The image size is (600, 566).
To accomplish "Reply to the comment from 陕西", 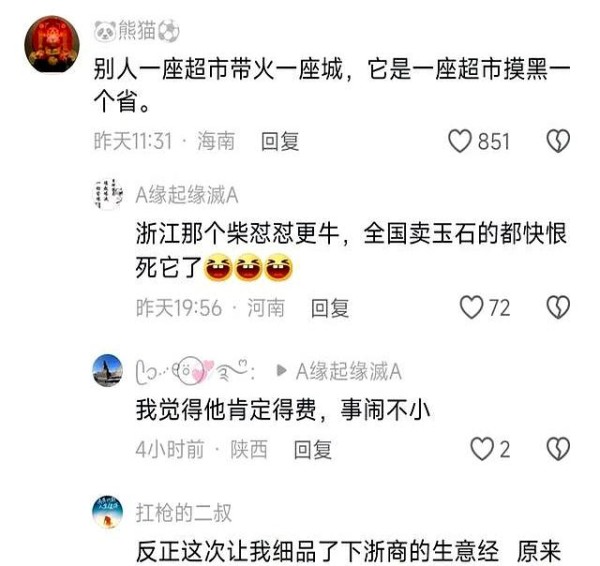I will point(313,449).
